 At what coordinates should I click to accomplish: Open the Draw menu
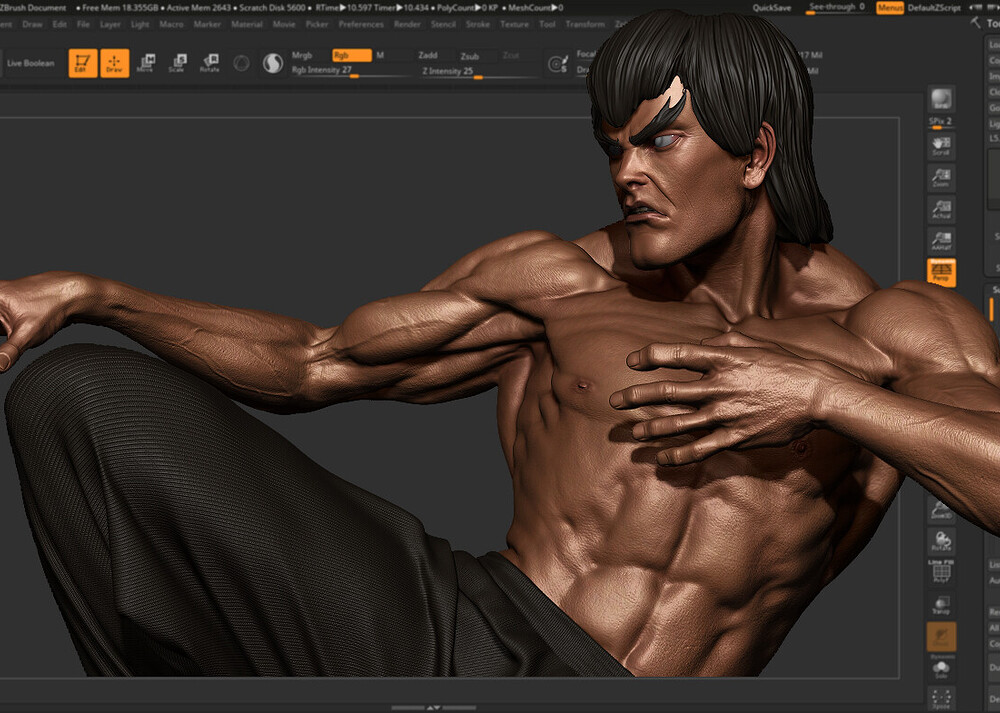point(32,24)
